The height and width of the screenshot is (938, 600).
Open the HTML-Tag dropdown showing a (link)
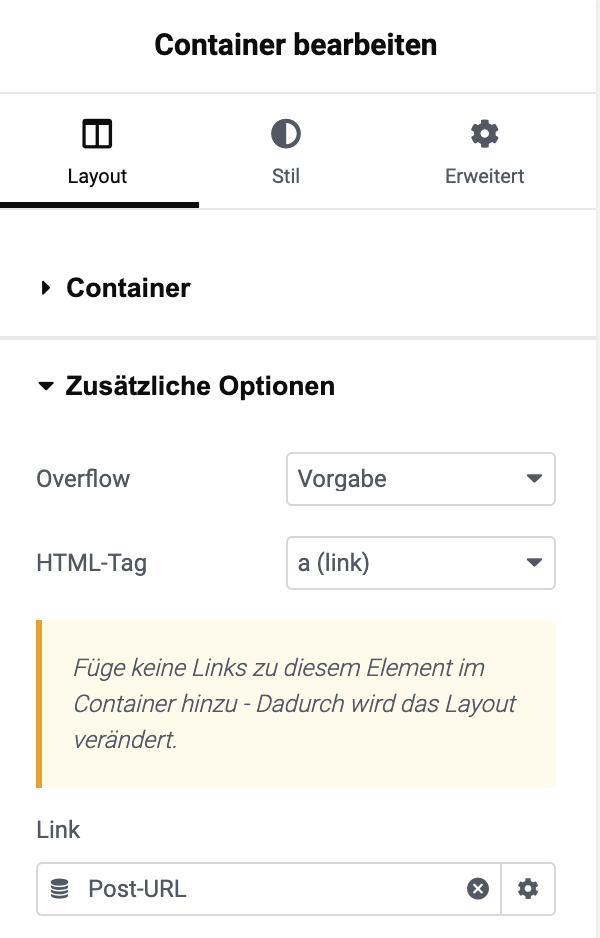tap(421, 563)
